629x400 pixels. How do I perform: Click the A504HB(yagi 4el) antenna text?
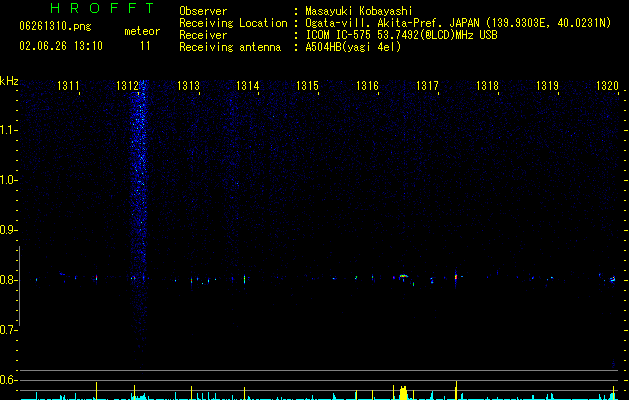point(353,47)
